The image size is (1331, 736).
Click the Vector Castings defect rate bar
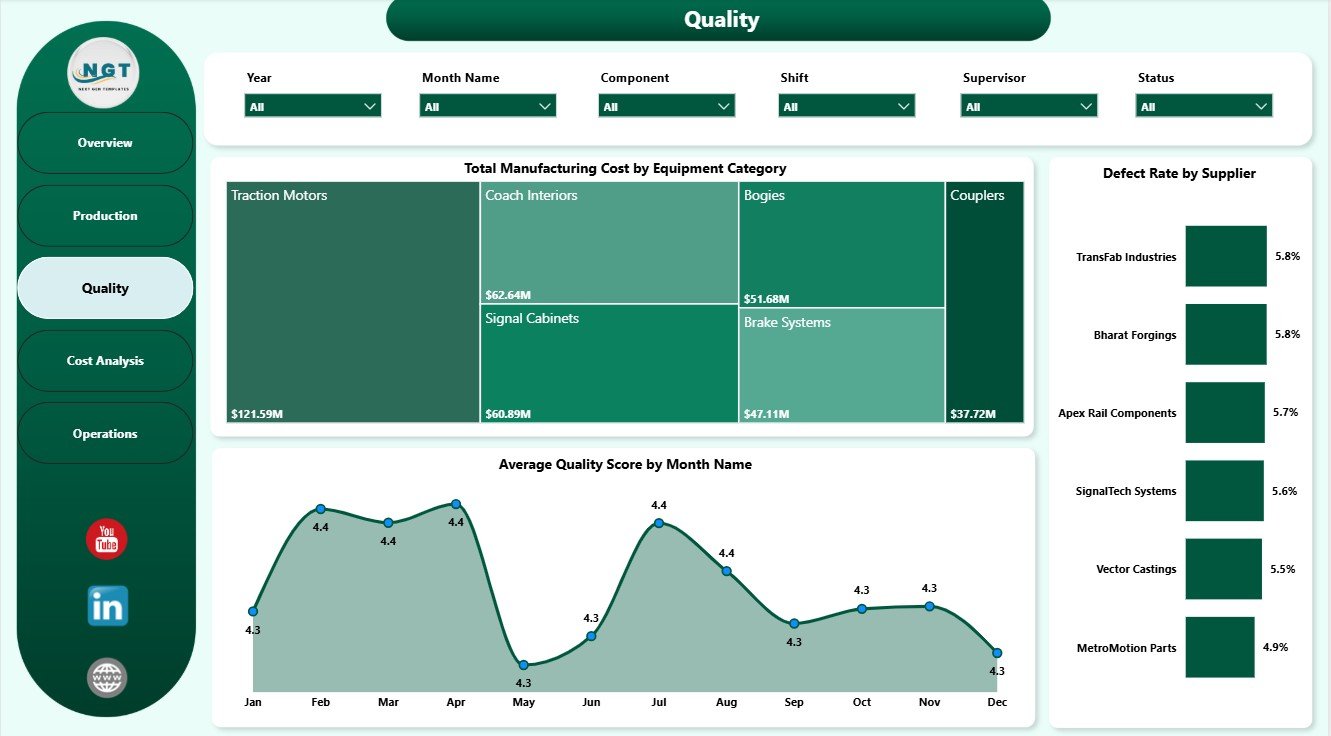pyautogui.click(x=1224, y=568)
